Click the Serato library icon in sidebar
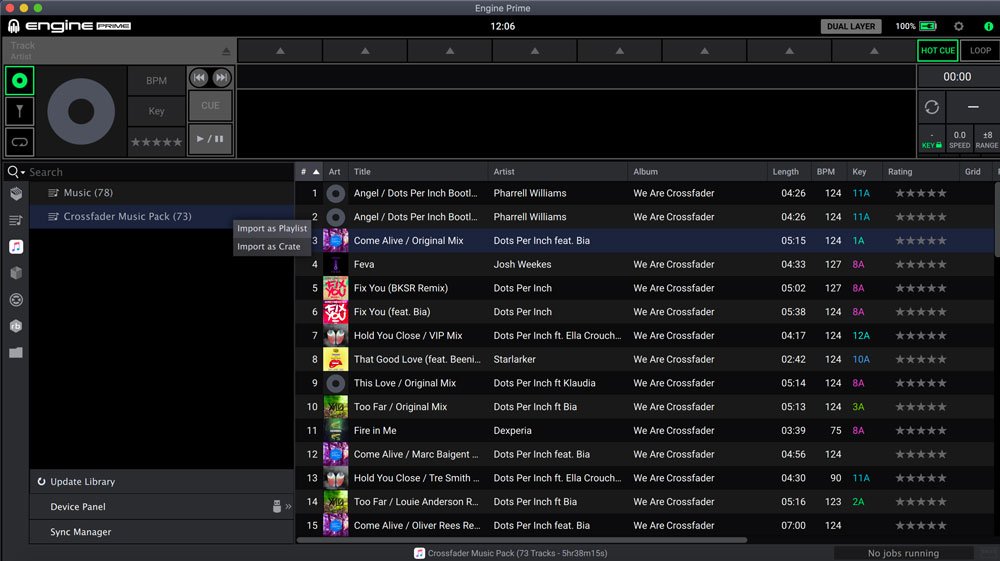 coord(16,299)
